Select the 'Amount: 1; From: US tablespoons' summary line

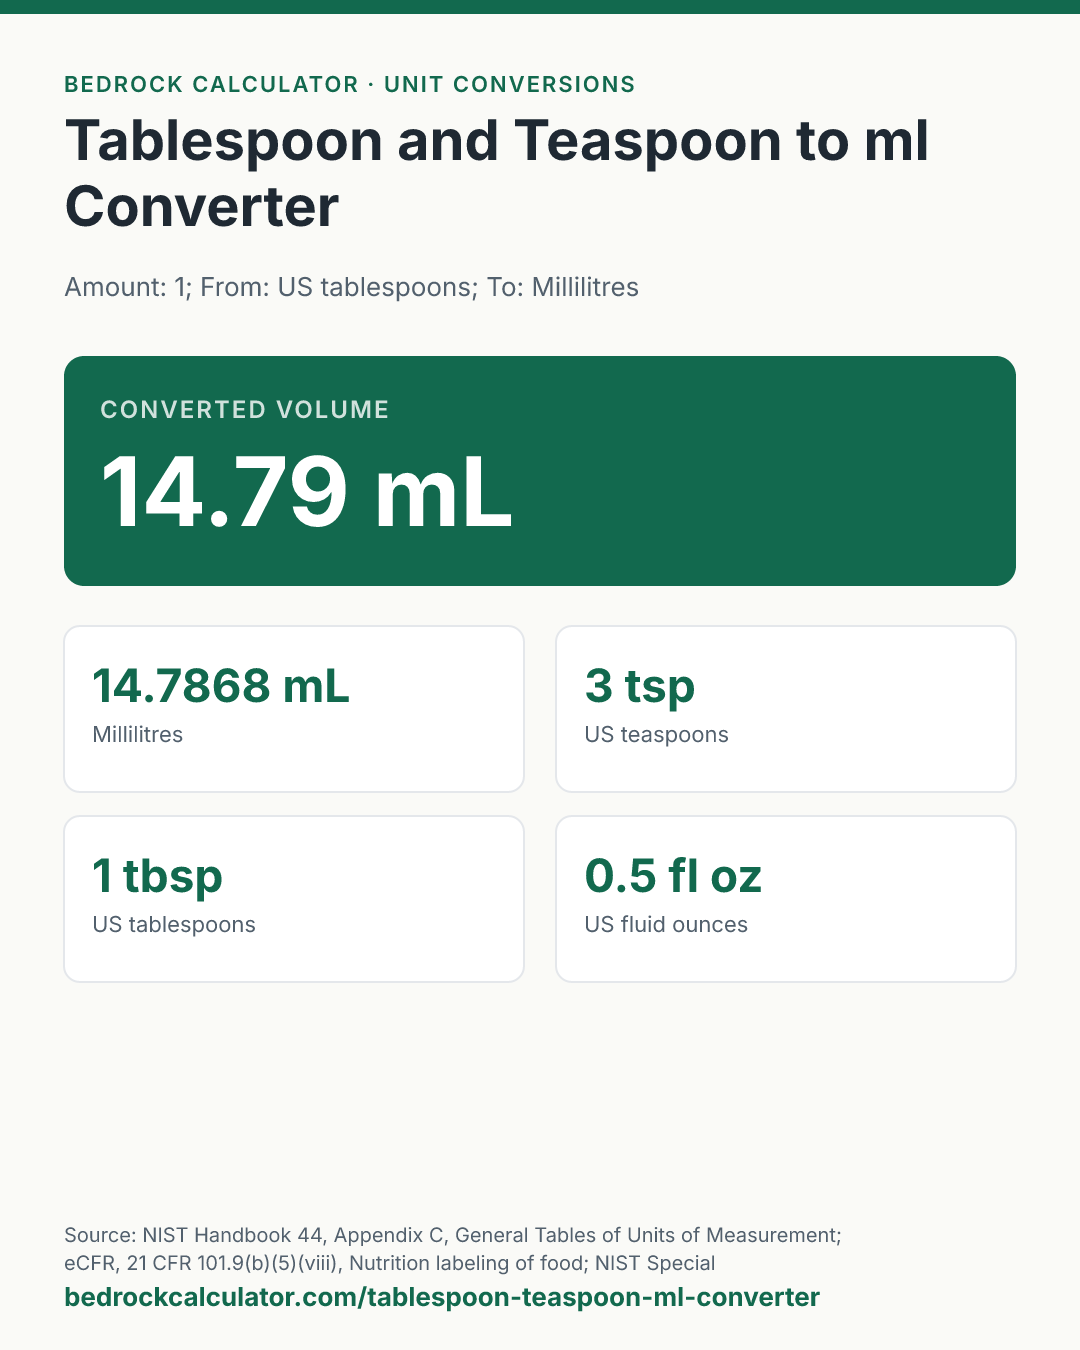352,287
